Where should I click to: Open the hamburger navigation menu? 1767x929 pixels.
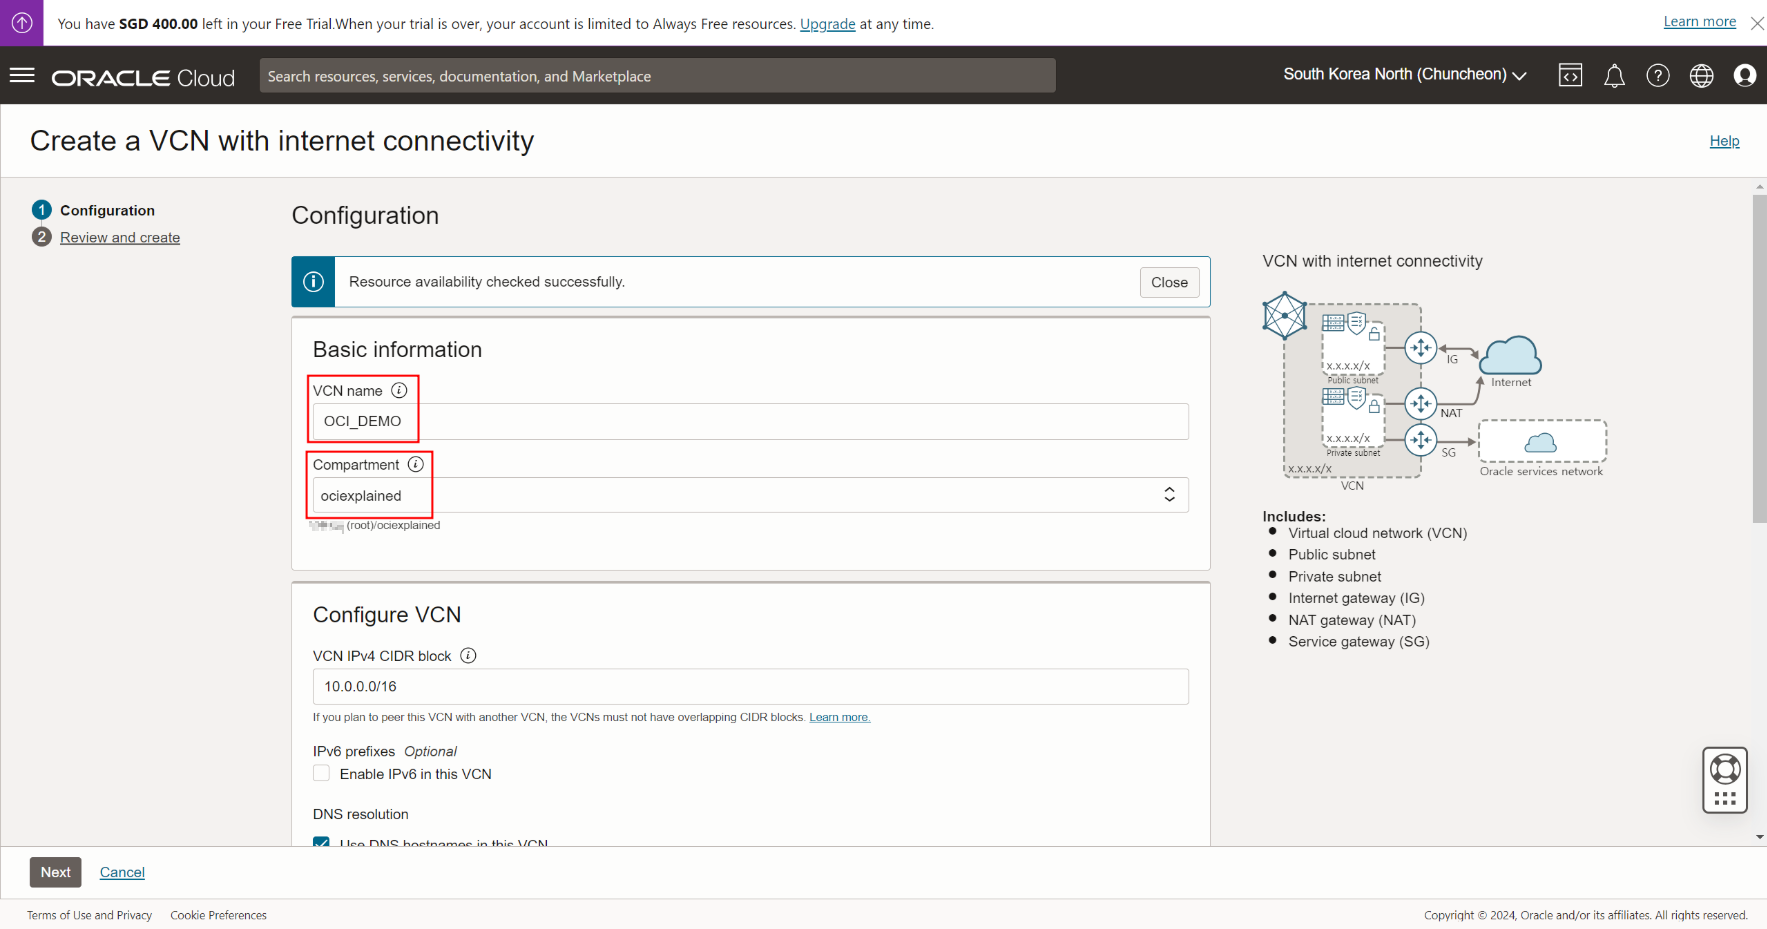(22, 76)
